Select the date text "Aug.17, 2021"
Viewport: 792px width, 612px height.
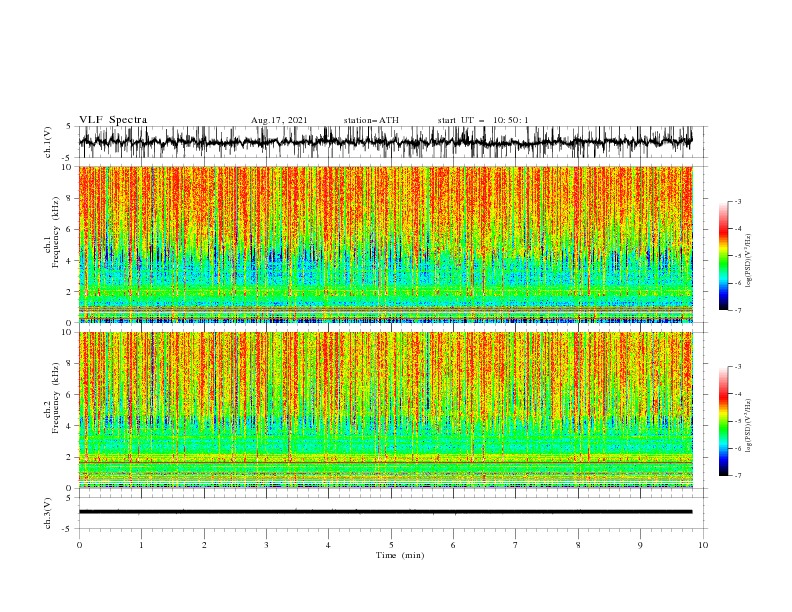click(x=279, y=120)
